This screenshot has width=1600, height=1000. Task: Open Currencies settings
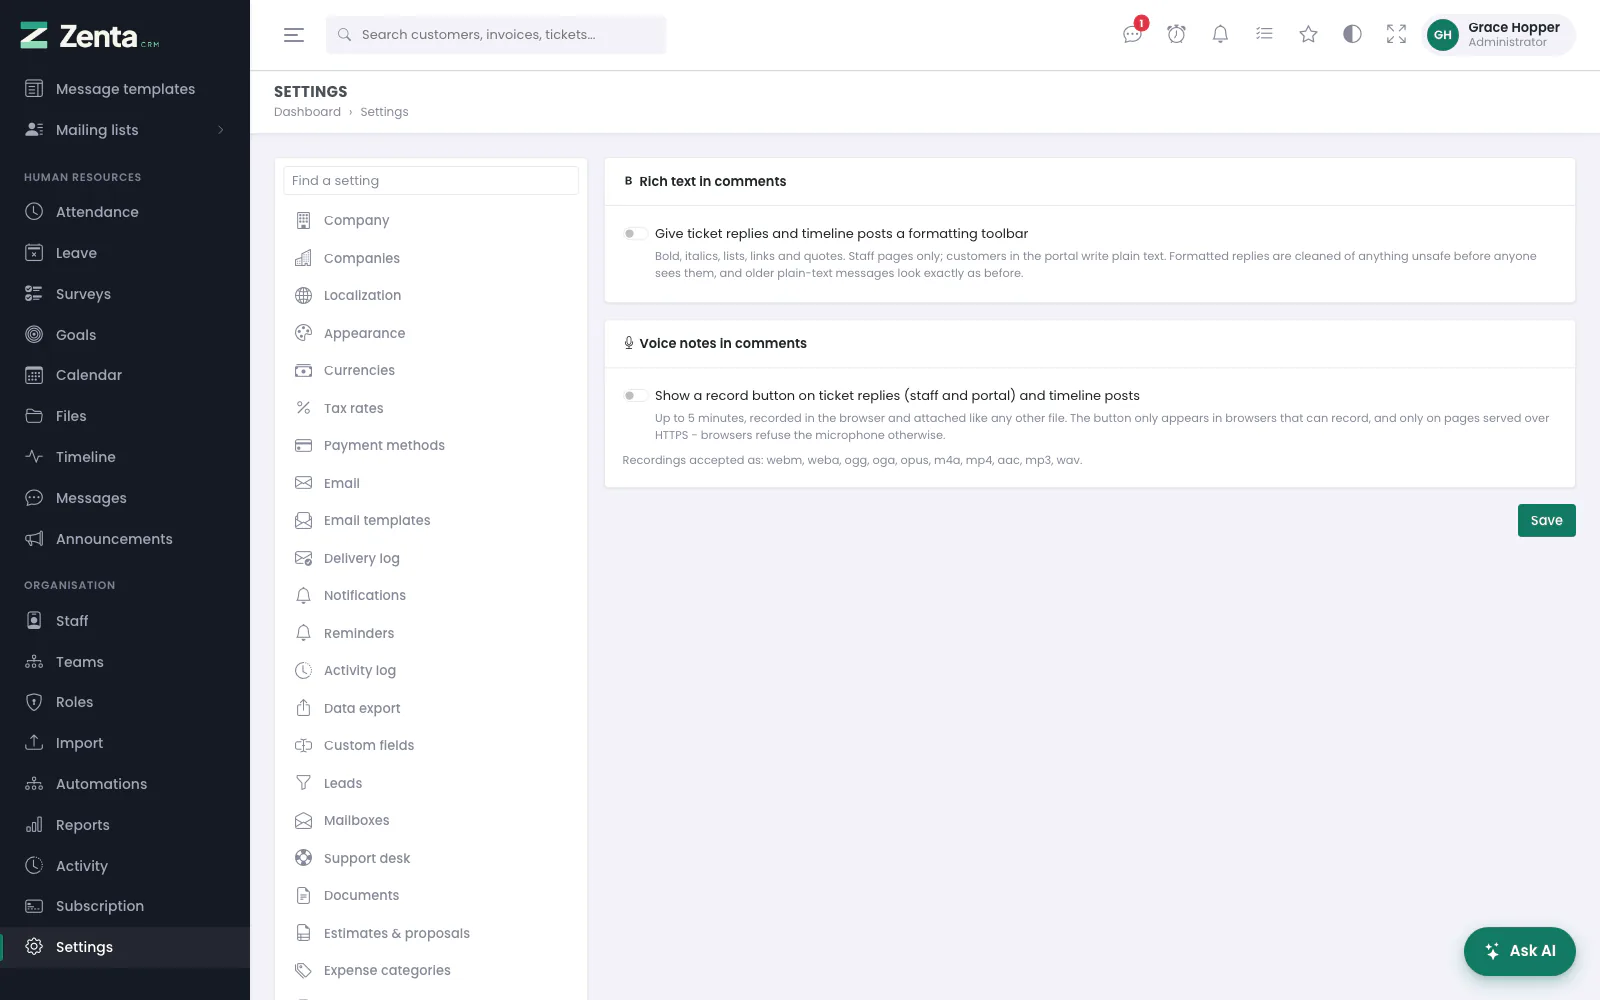click(x=431, y=370)
